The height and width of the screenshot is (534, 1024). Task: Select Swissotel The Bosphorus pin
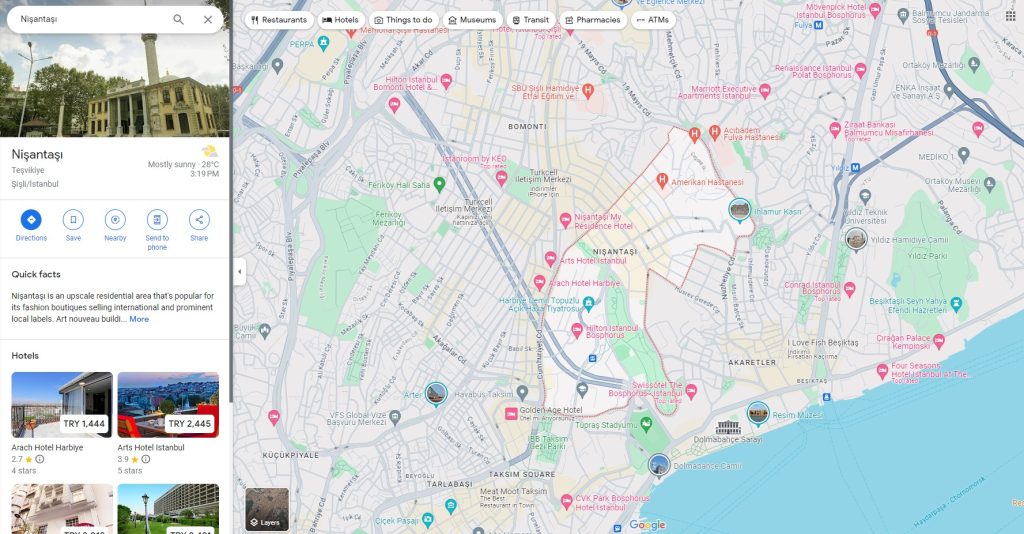pyautogui.click(x=691, y=391)
